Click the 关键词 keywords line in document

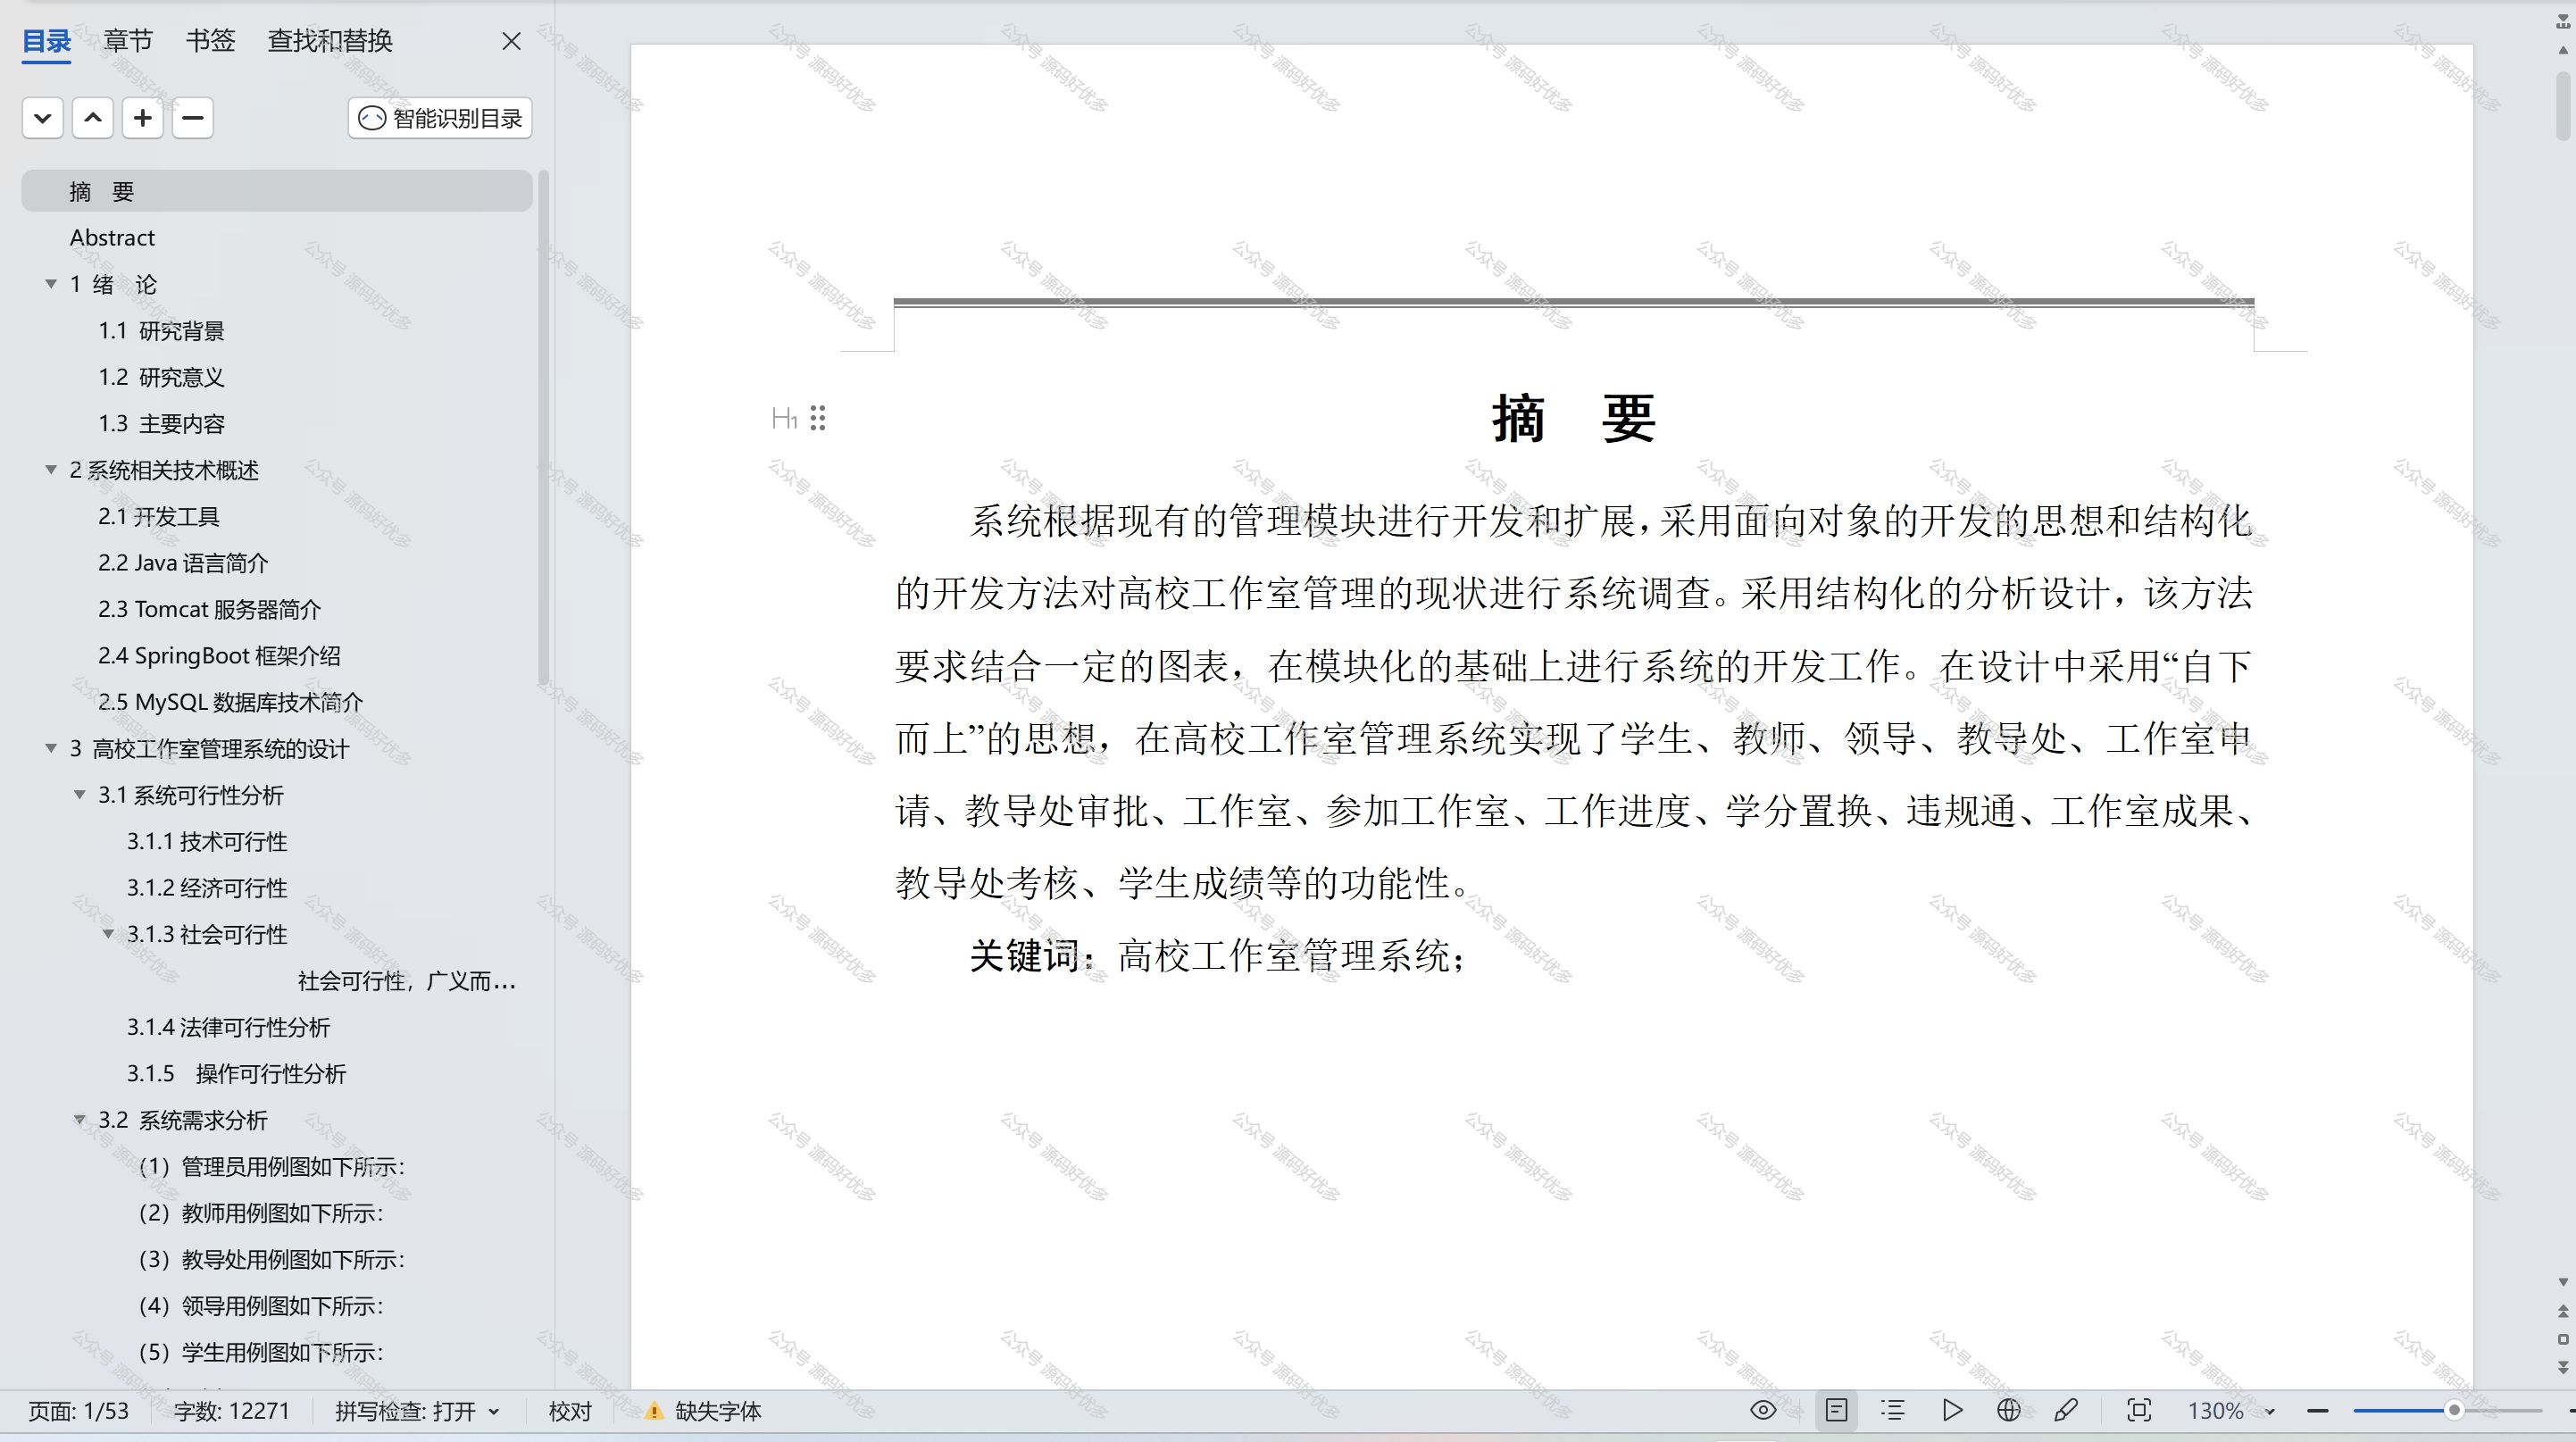coord(1218,956)
